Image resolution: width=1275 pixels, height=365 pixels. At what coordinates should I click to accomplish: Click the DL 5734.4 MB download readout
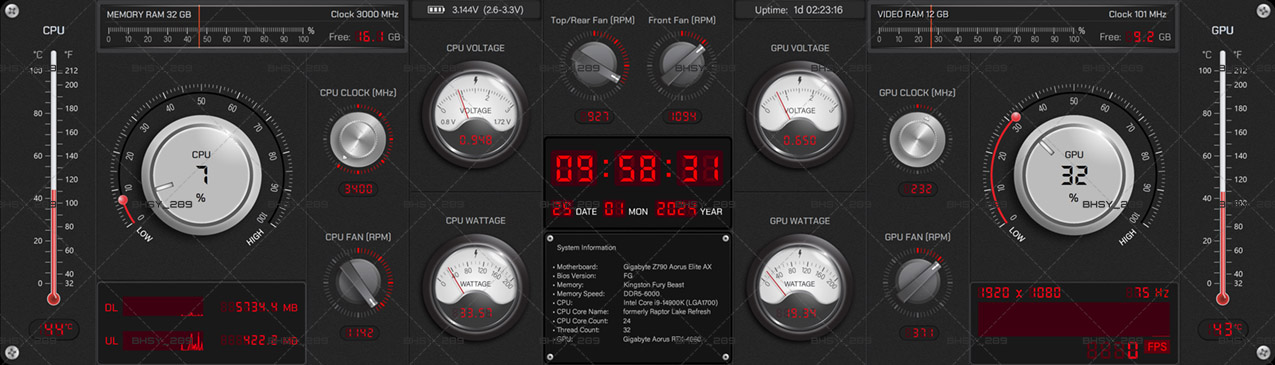click(x=260, y=308)
